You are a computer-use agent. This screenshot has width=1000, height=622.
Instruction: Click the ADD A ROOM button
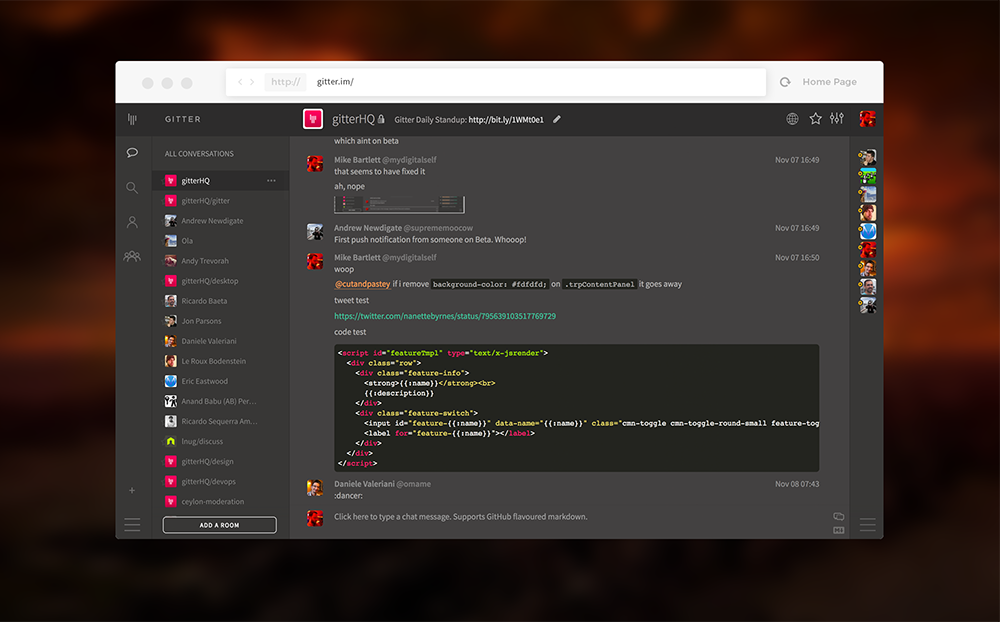click(x=219, y=524)
